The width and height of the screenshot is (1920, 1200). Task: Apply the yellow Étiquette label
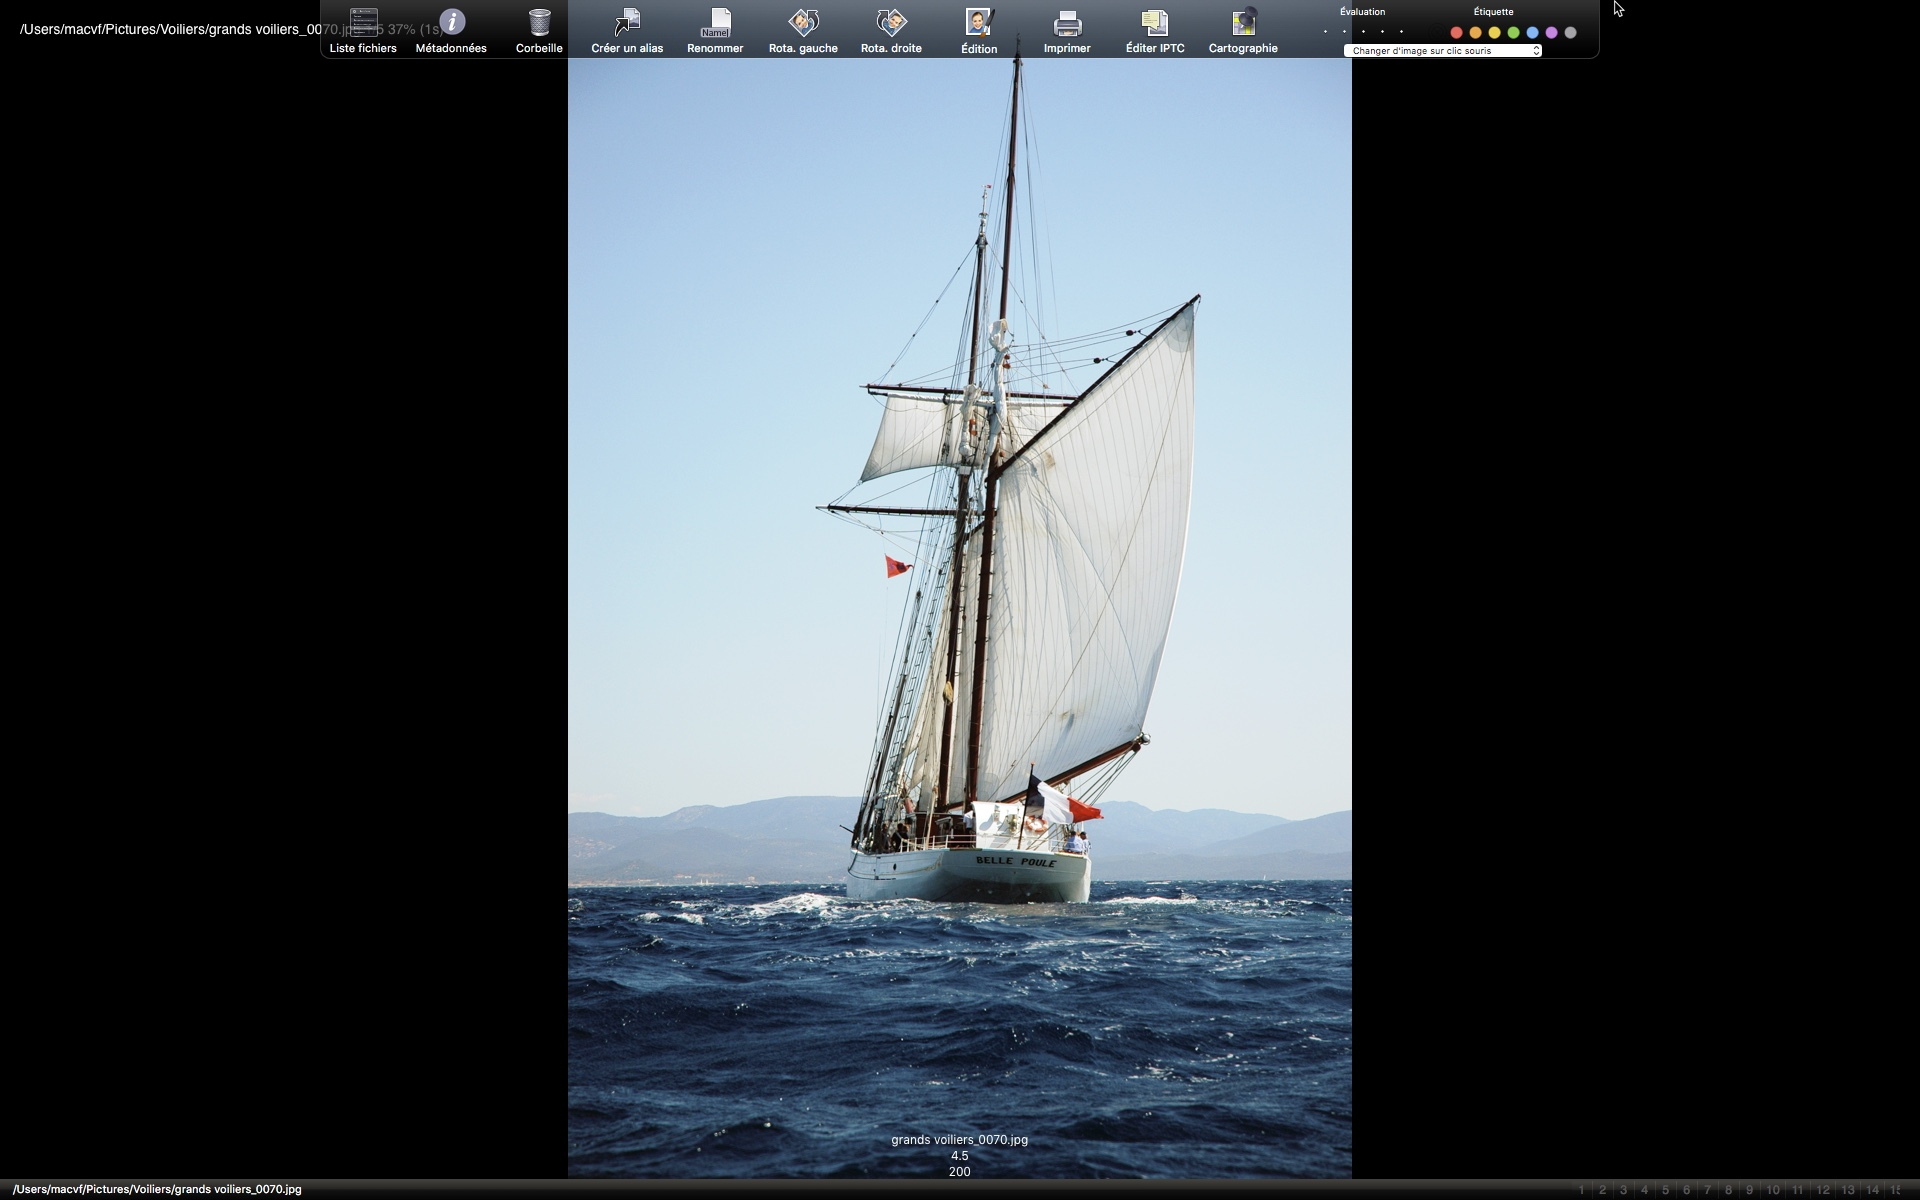click(1494, 32)
